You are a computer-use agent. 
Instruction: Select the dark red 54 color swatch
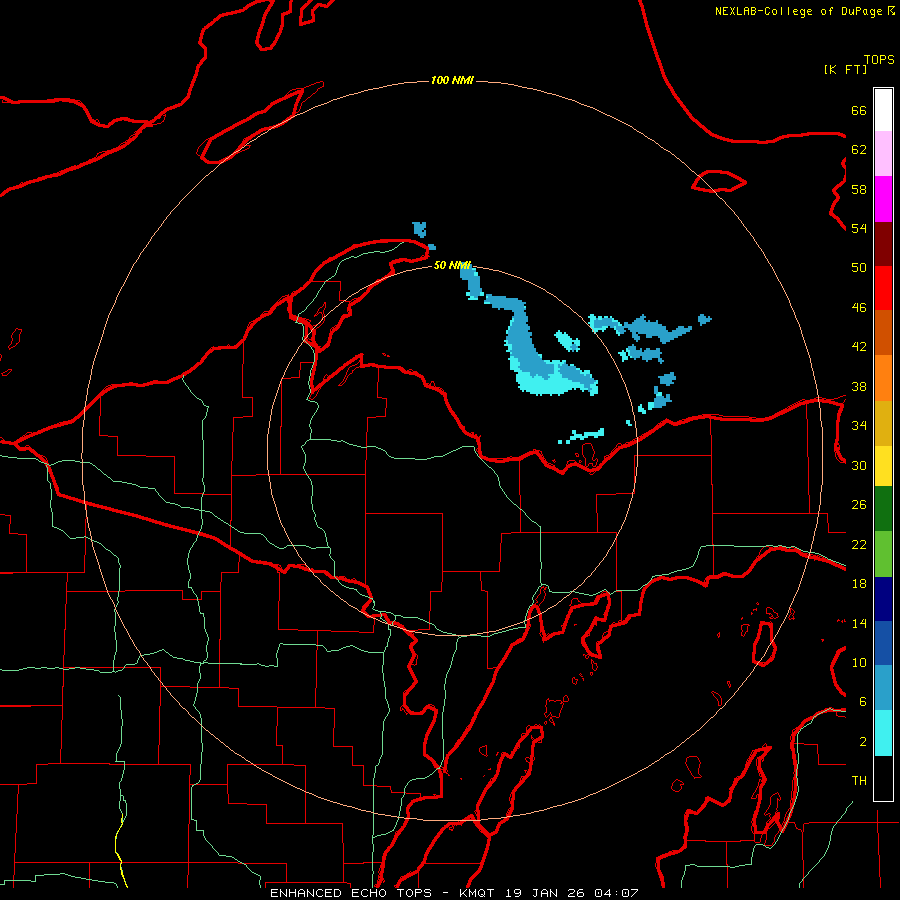pyautogui.click(x=883, y=244)
